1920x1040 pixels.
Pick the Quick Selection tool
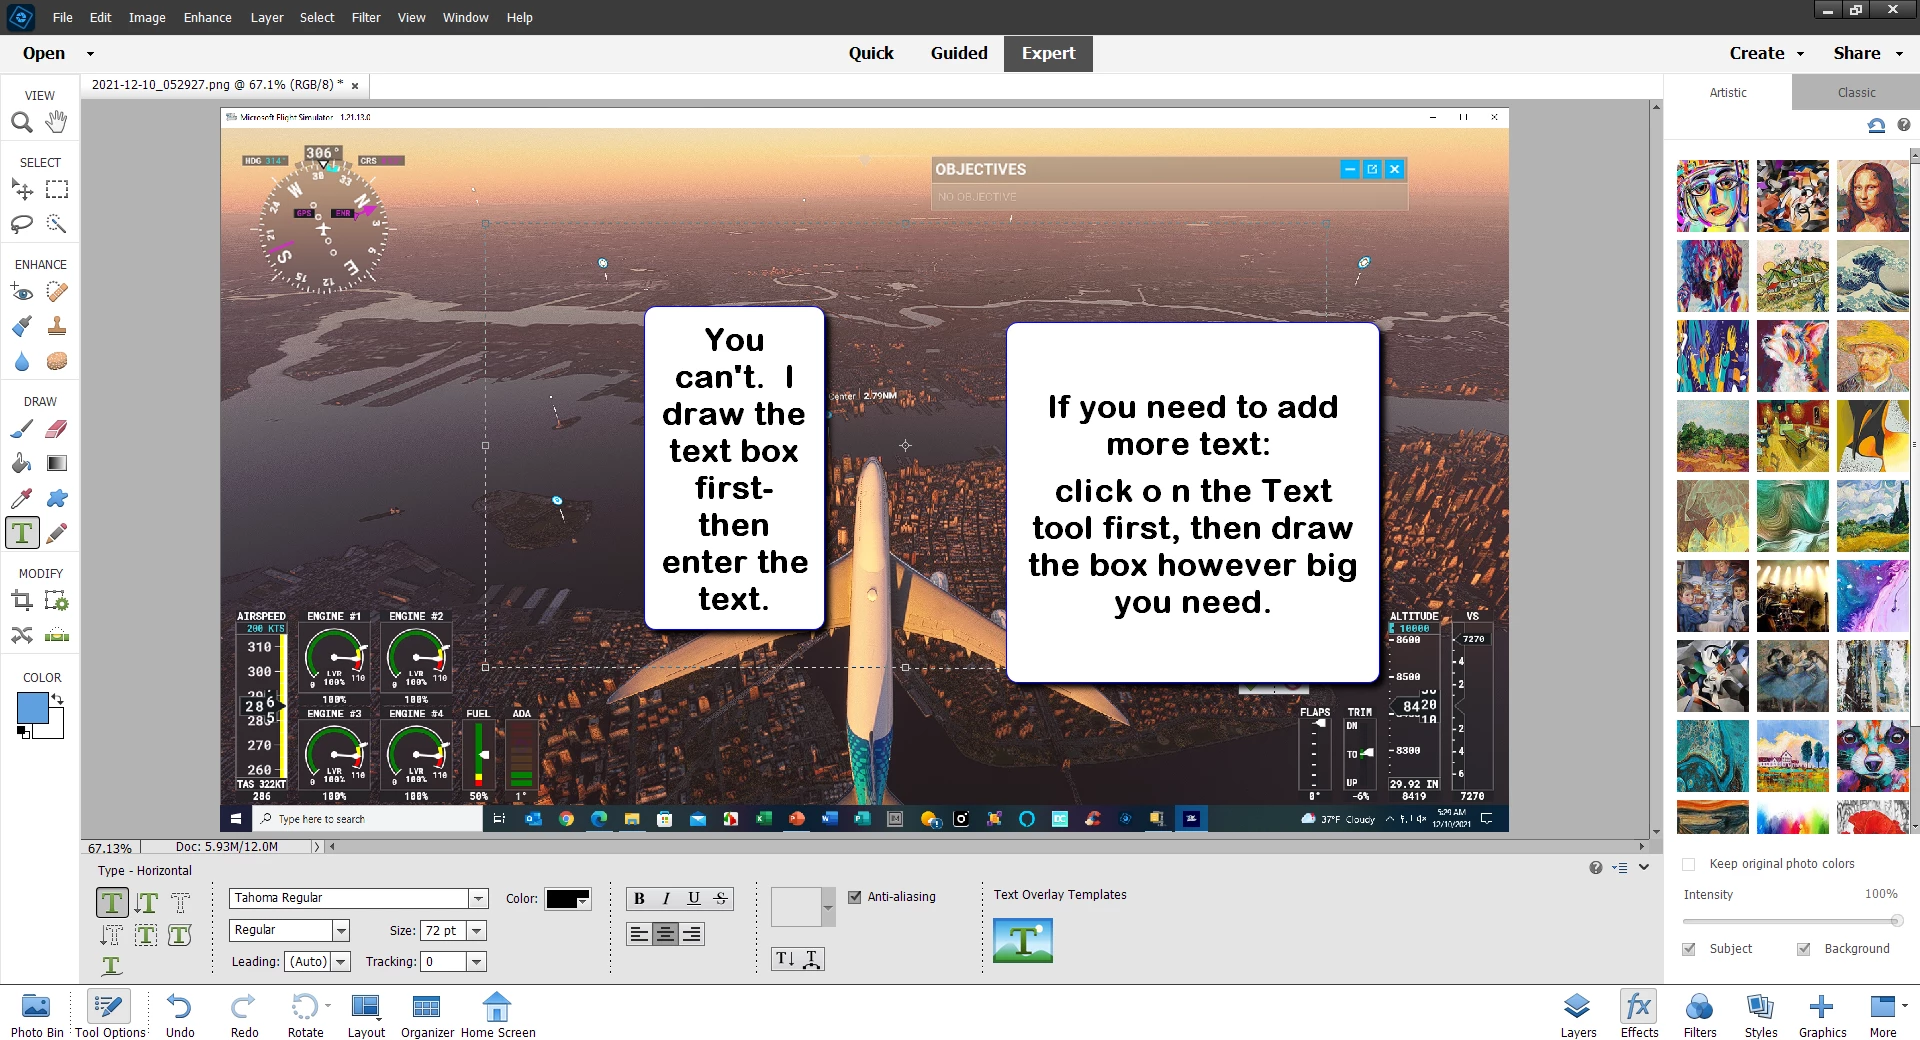coord(57,223)
